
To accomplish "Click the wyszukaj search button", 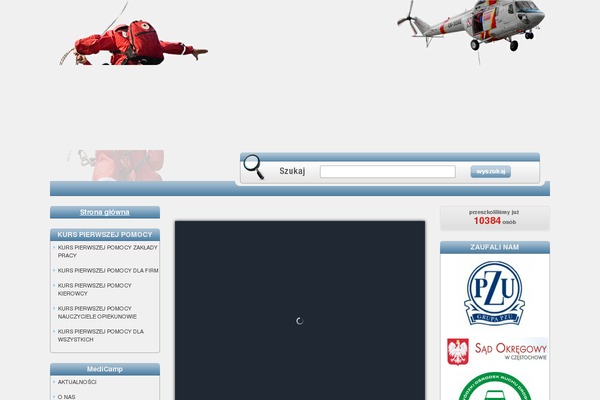I will pos(491,171).
